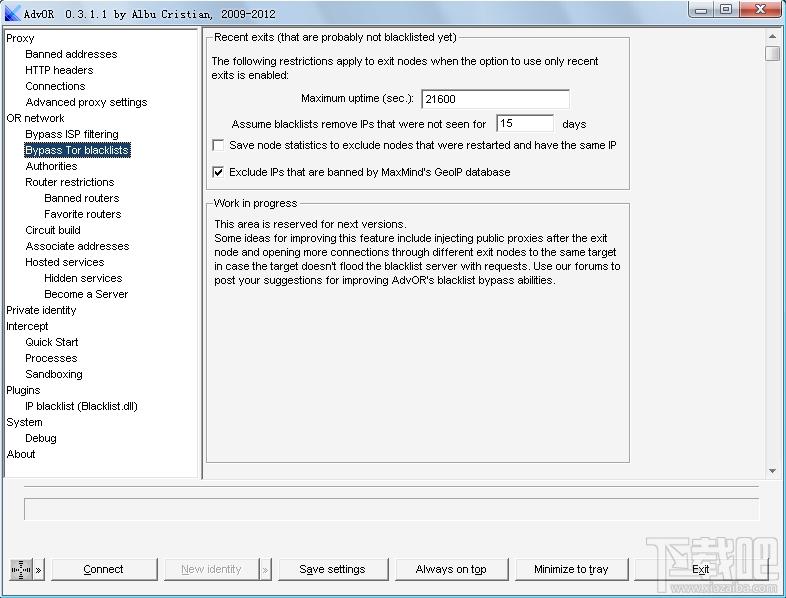Open IP blacklist (Blacklist.dll) plugin page
This screenshot has height=598, width=786.
81,407
